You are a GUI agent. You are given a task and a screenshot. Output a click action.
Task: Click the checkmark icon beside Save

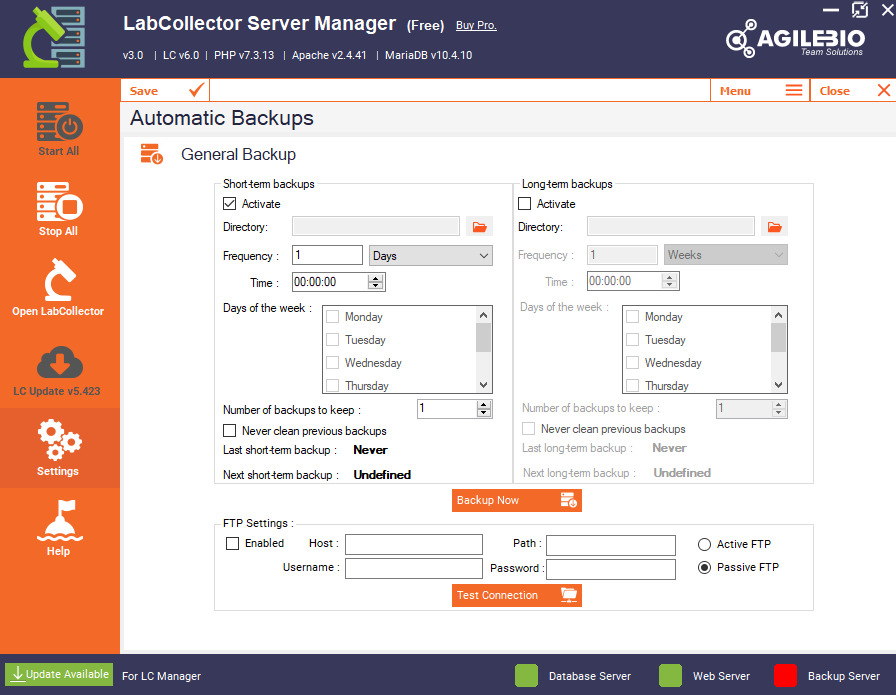pos(197,90)
